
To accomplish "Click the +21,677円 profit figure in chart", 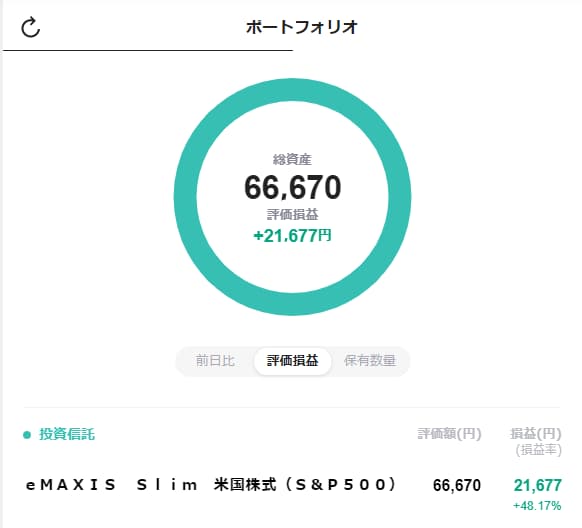I will pyautogui.click(x=292, y=236).
